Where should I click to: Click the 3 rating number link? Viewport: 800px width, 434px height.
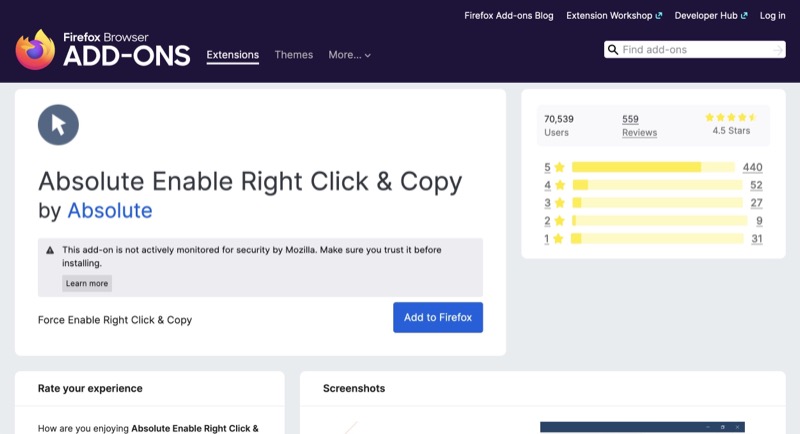(x=547, y=203)
